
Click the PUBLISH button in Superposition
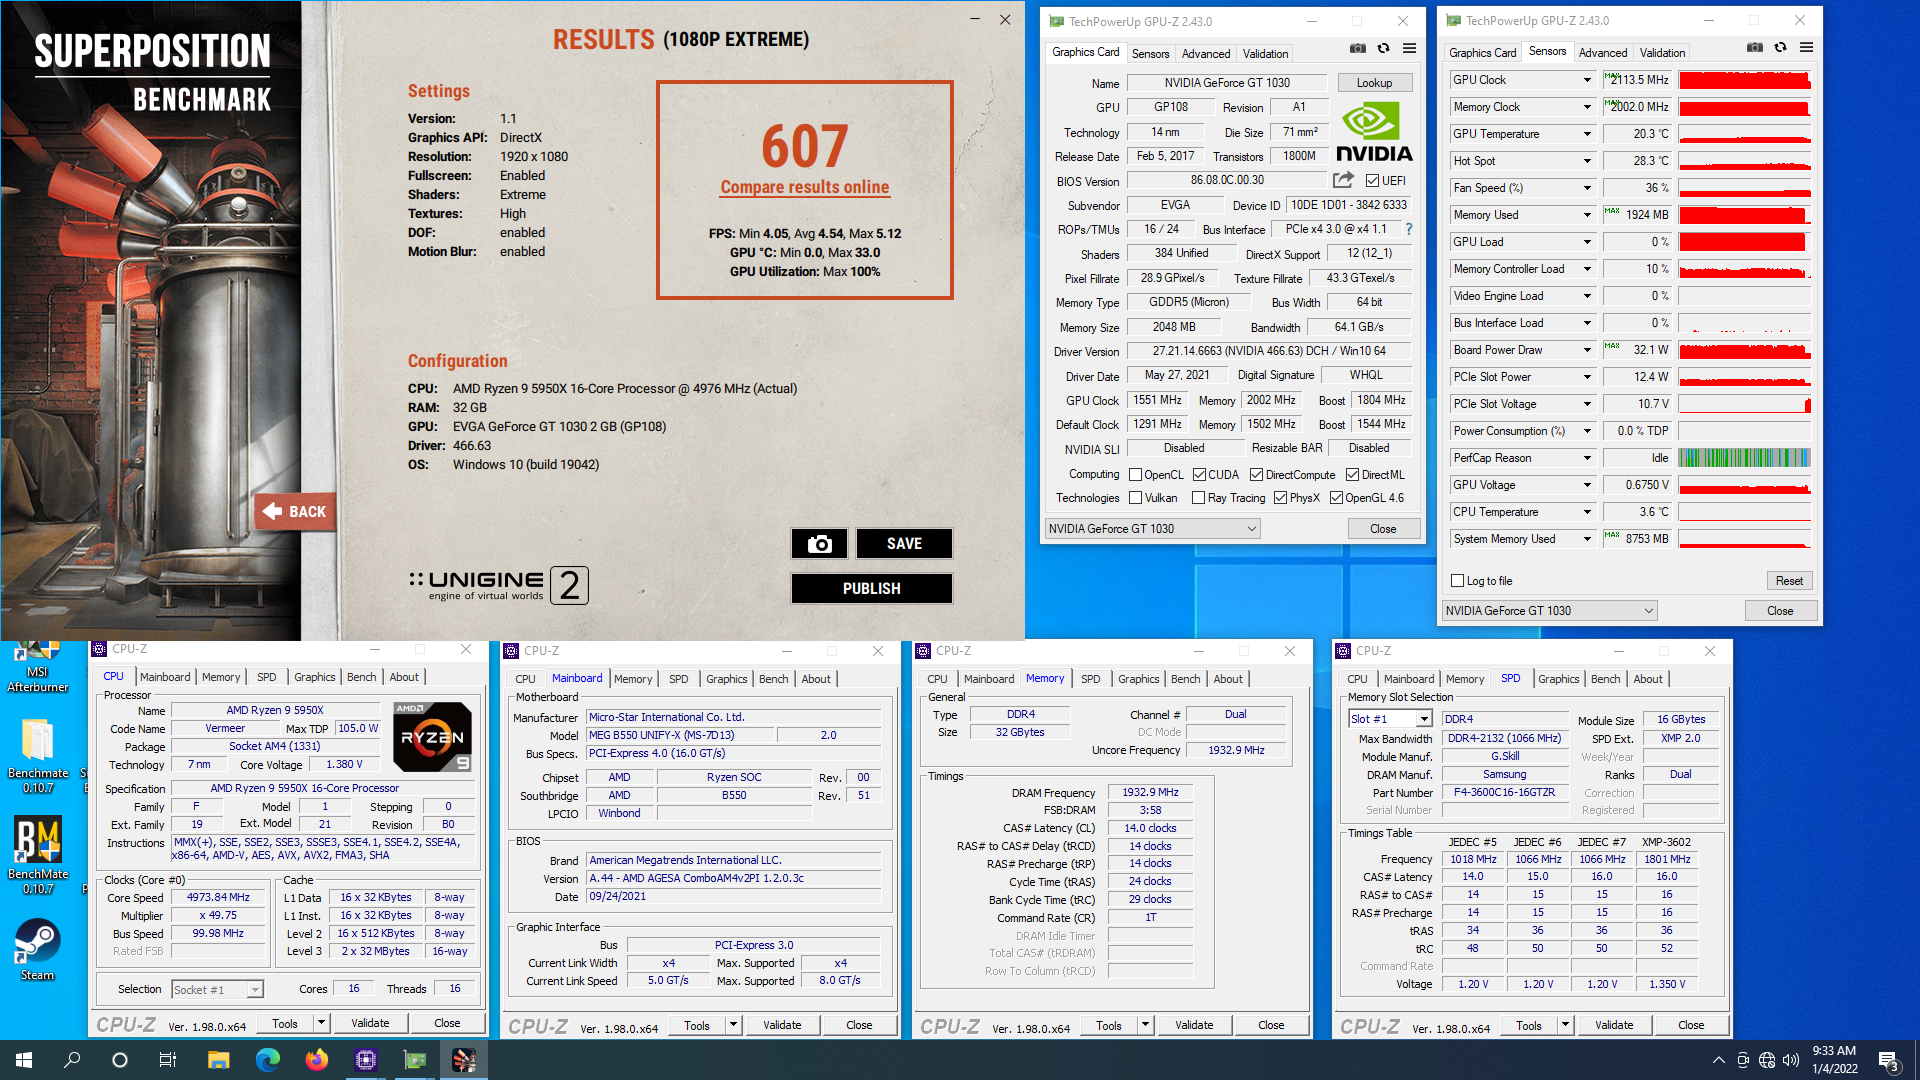(x=871, y=588)
